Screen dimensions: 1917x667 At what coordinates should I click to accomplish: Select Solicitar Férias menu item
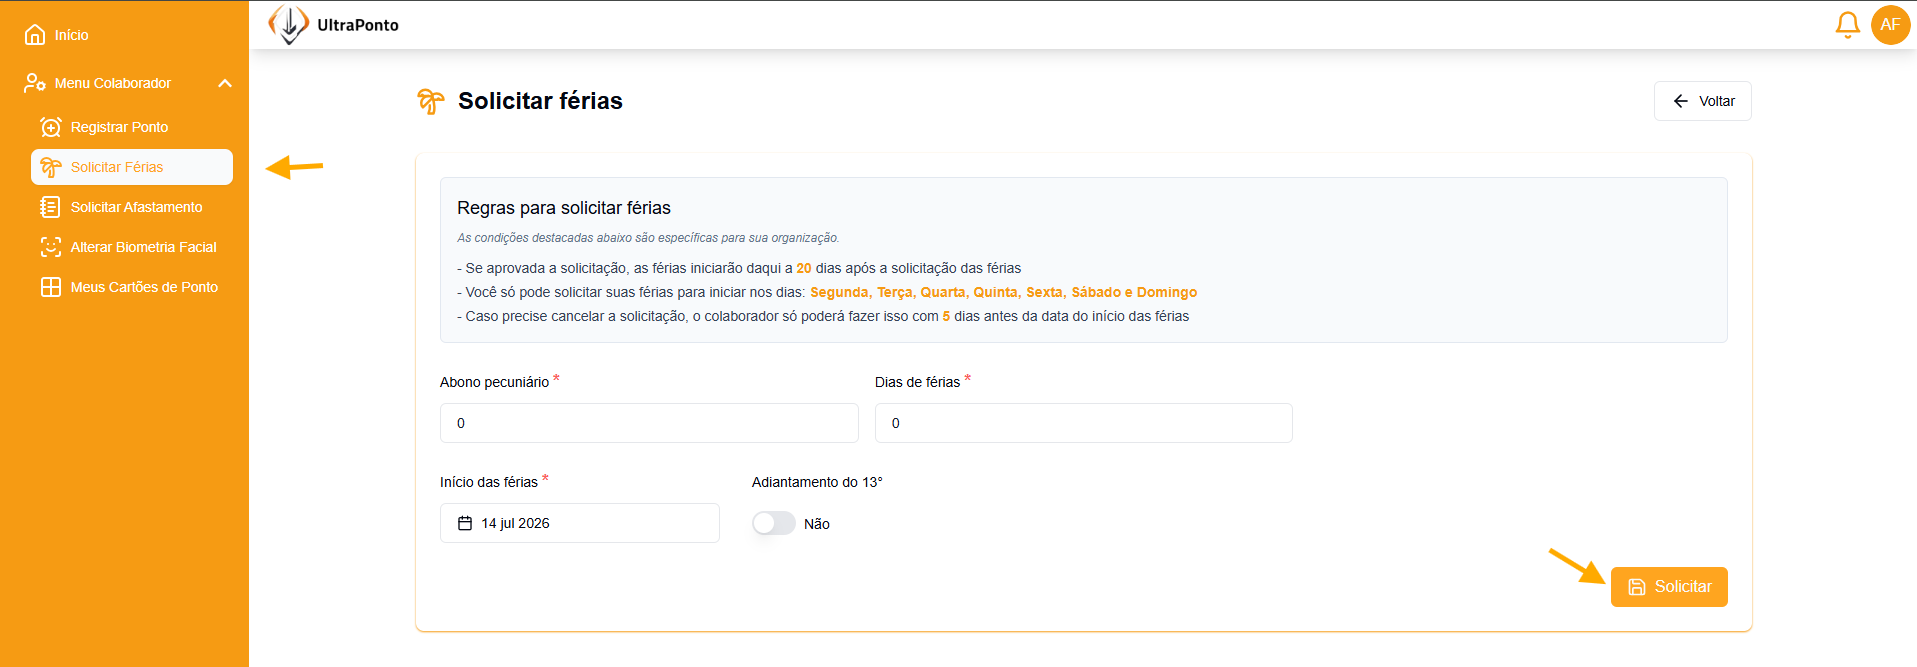(x=132, y=167)
